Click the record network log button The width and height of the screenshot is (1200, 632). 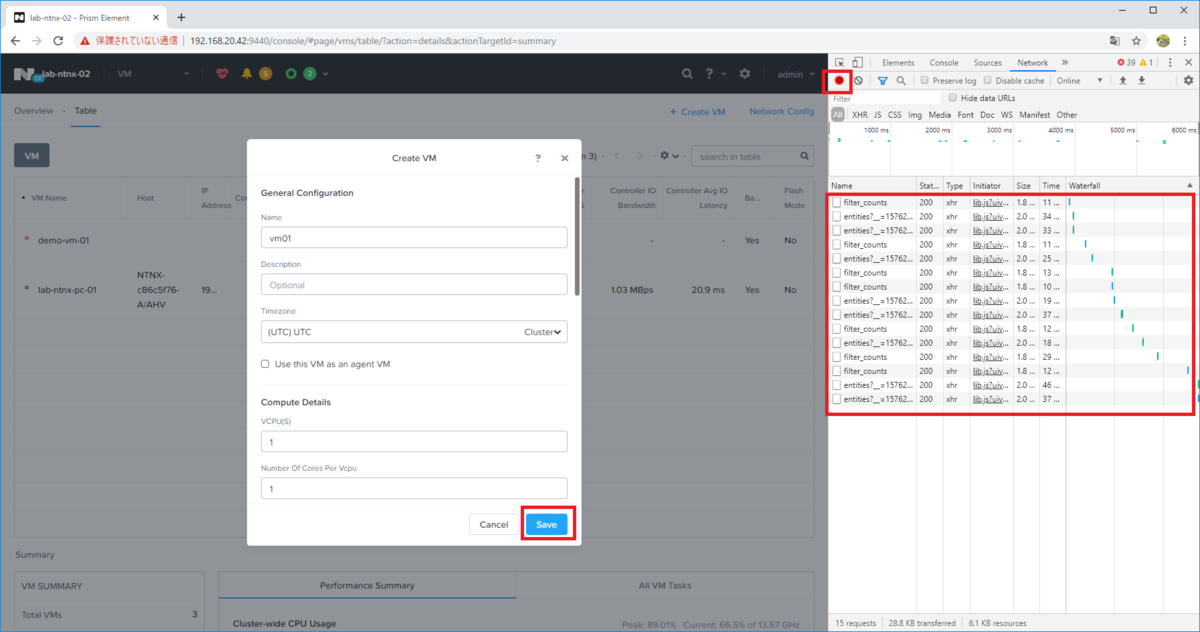[x=840, y=80]
